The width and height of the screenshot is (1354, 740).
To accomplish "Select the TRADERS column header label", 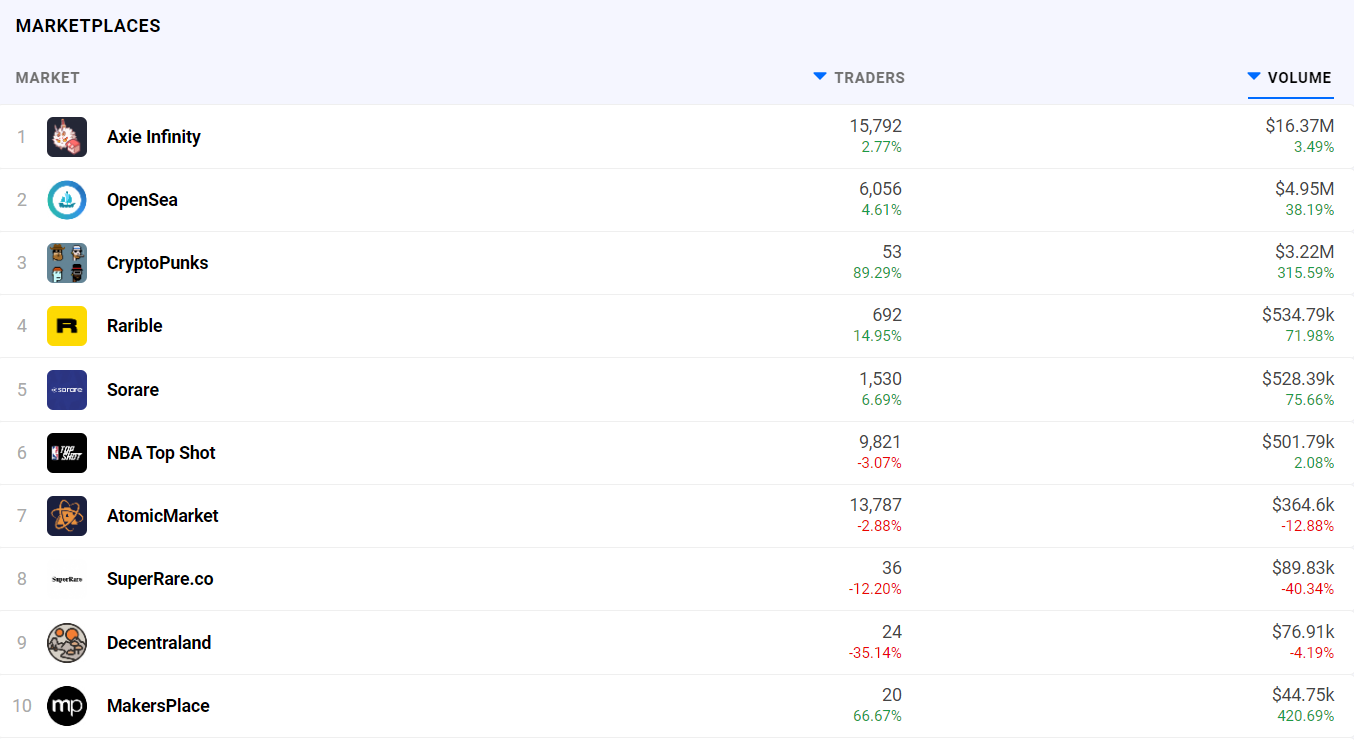I will tap(869, 78).
